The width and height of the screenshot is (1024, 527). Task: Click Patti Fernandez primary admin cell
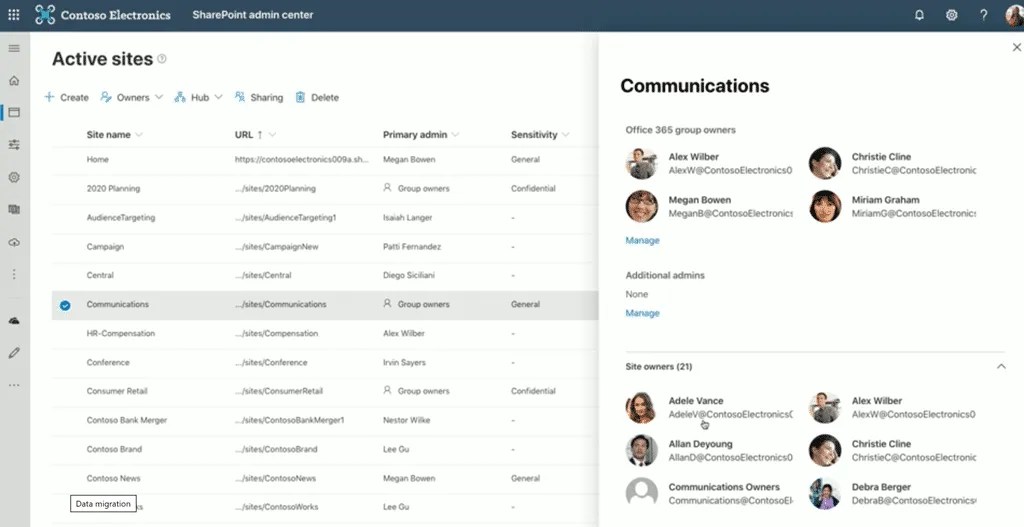412,247
